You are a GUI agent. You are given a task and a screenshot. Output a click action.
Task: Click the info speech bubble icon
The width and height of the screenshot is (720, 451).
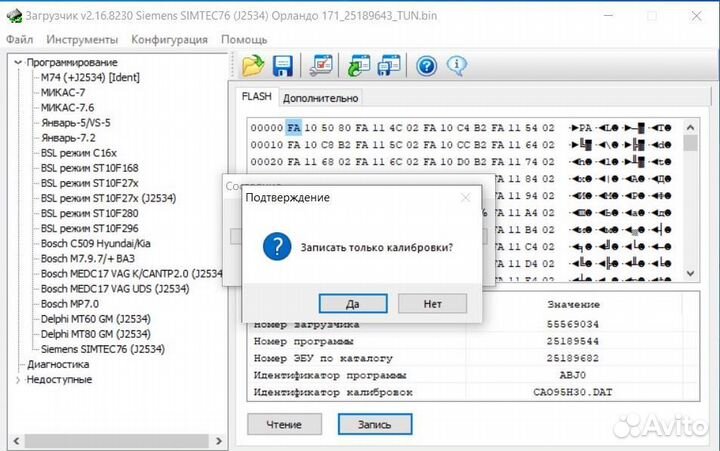(457, 67)
